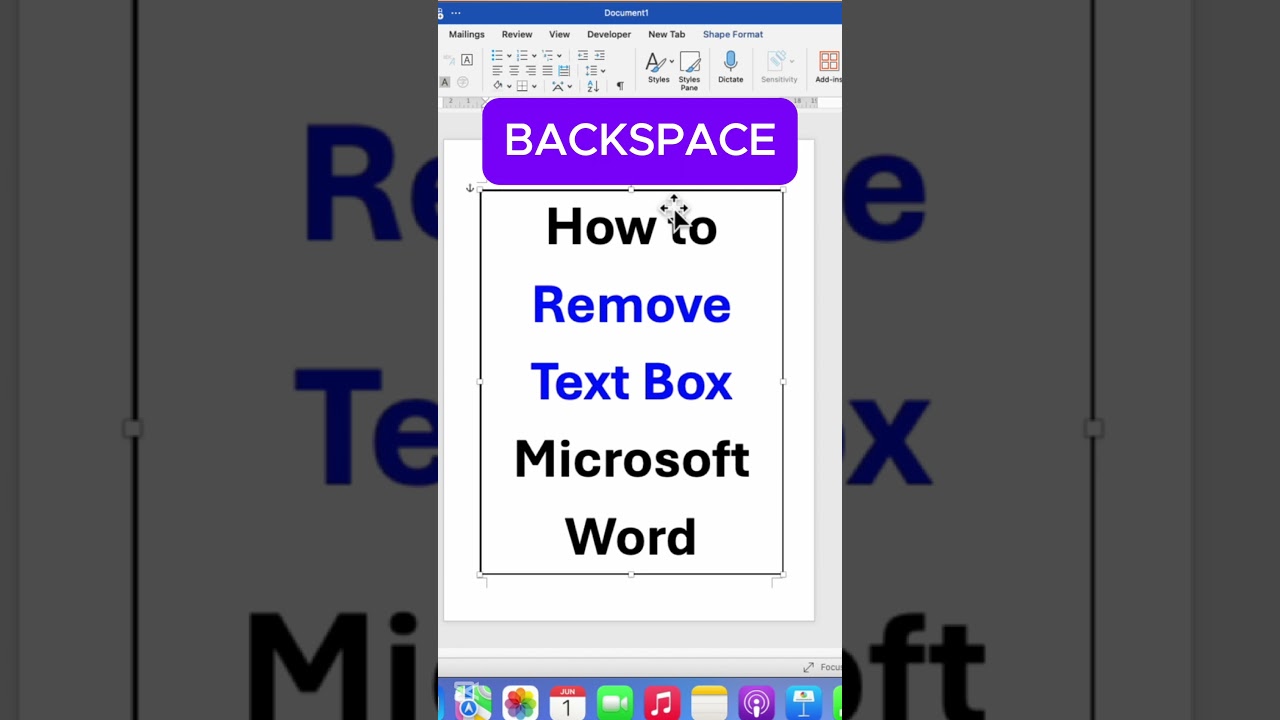This screenshot has height=720, width=1280.
Task: Expand the Shading color dropdown arrow
Action: pos(509,86)
